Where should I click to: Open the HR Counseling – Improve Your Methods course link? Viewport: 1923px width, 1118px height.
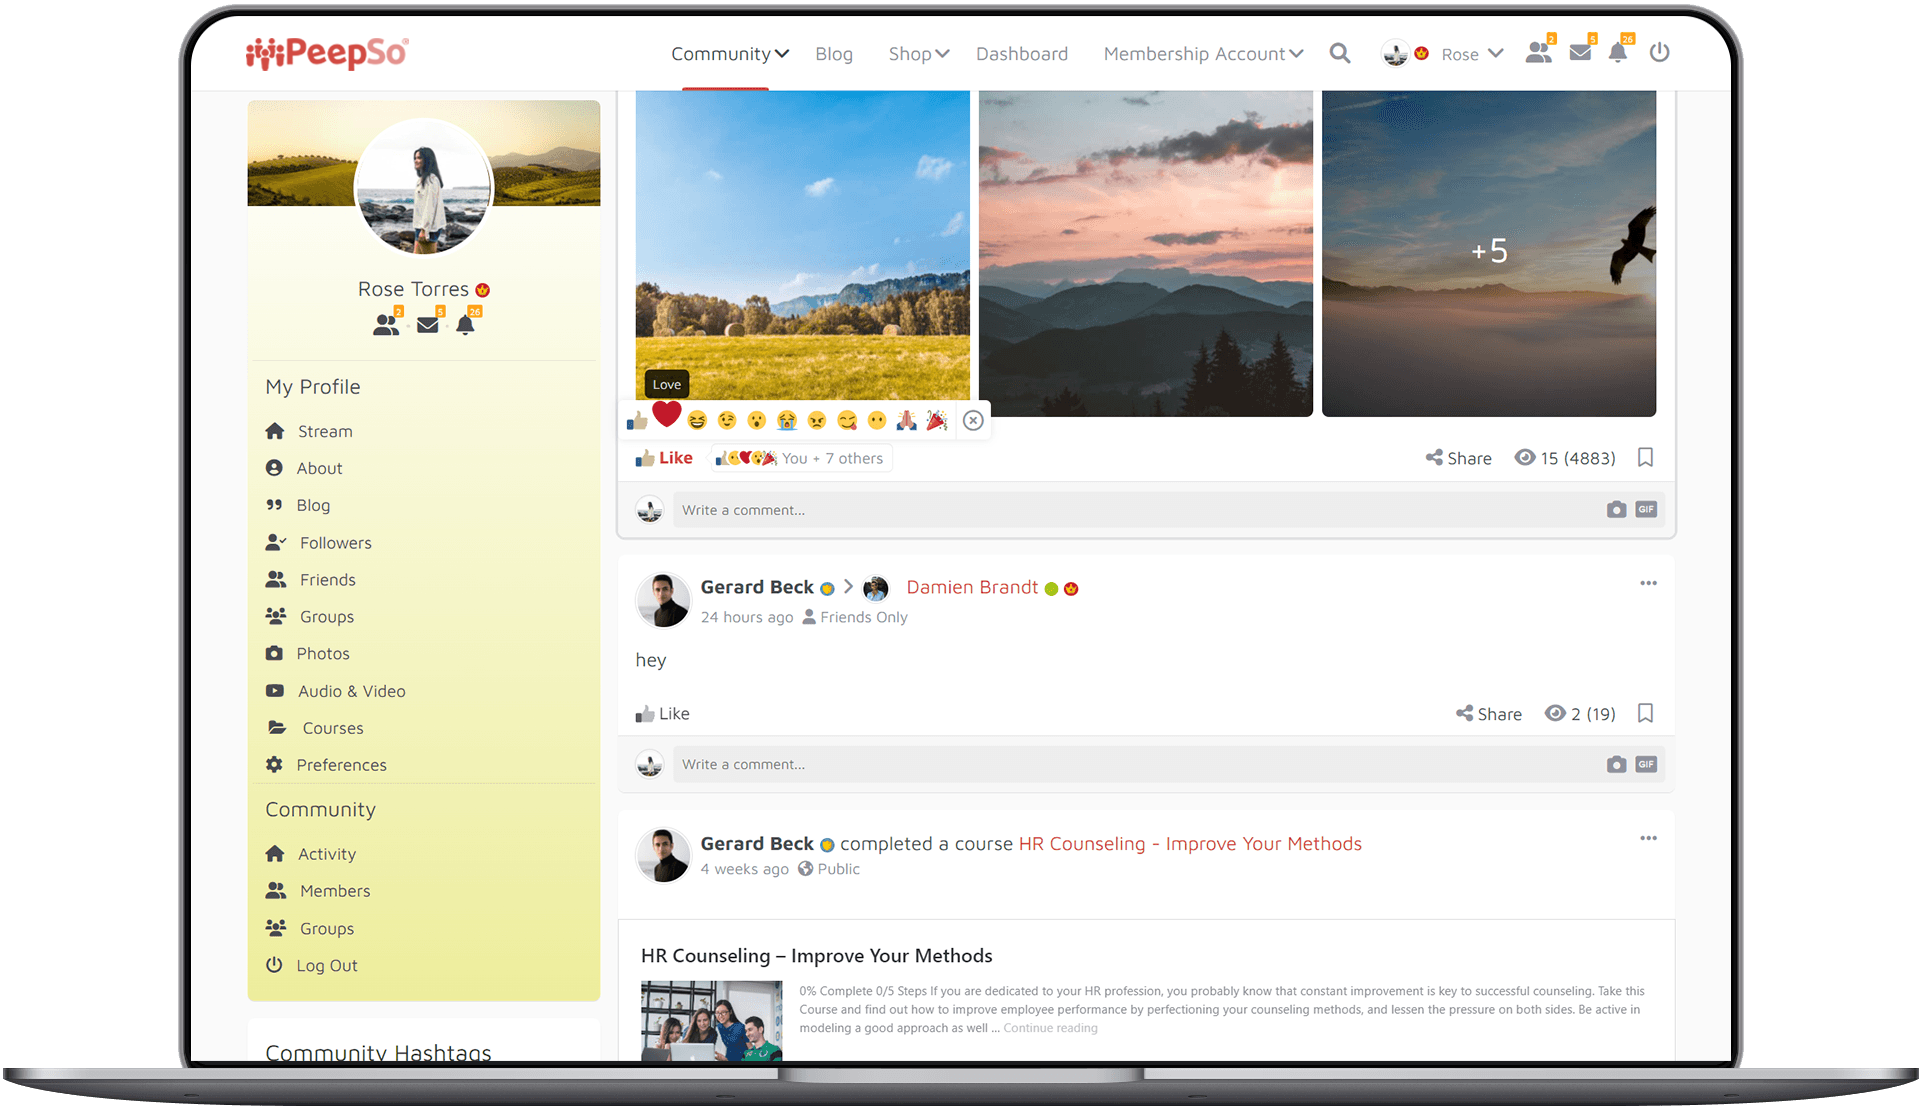(1190, 844)
